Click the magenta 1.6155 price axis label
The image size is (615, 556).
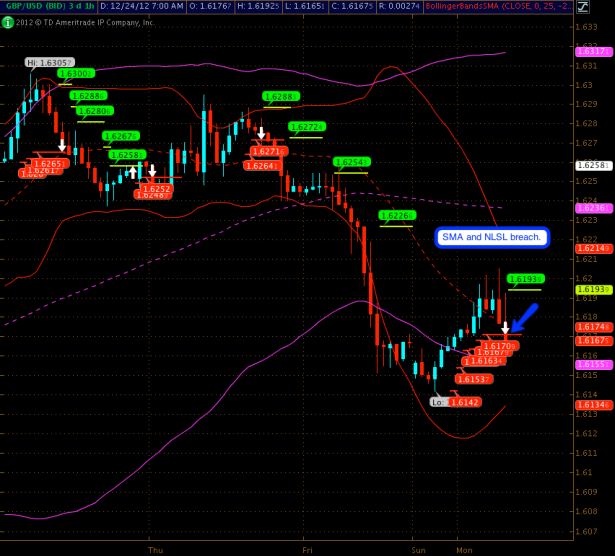click(593, 365)
